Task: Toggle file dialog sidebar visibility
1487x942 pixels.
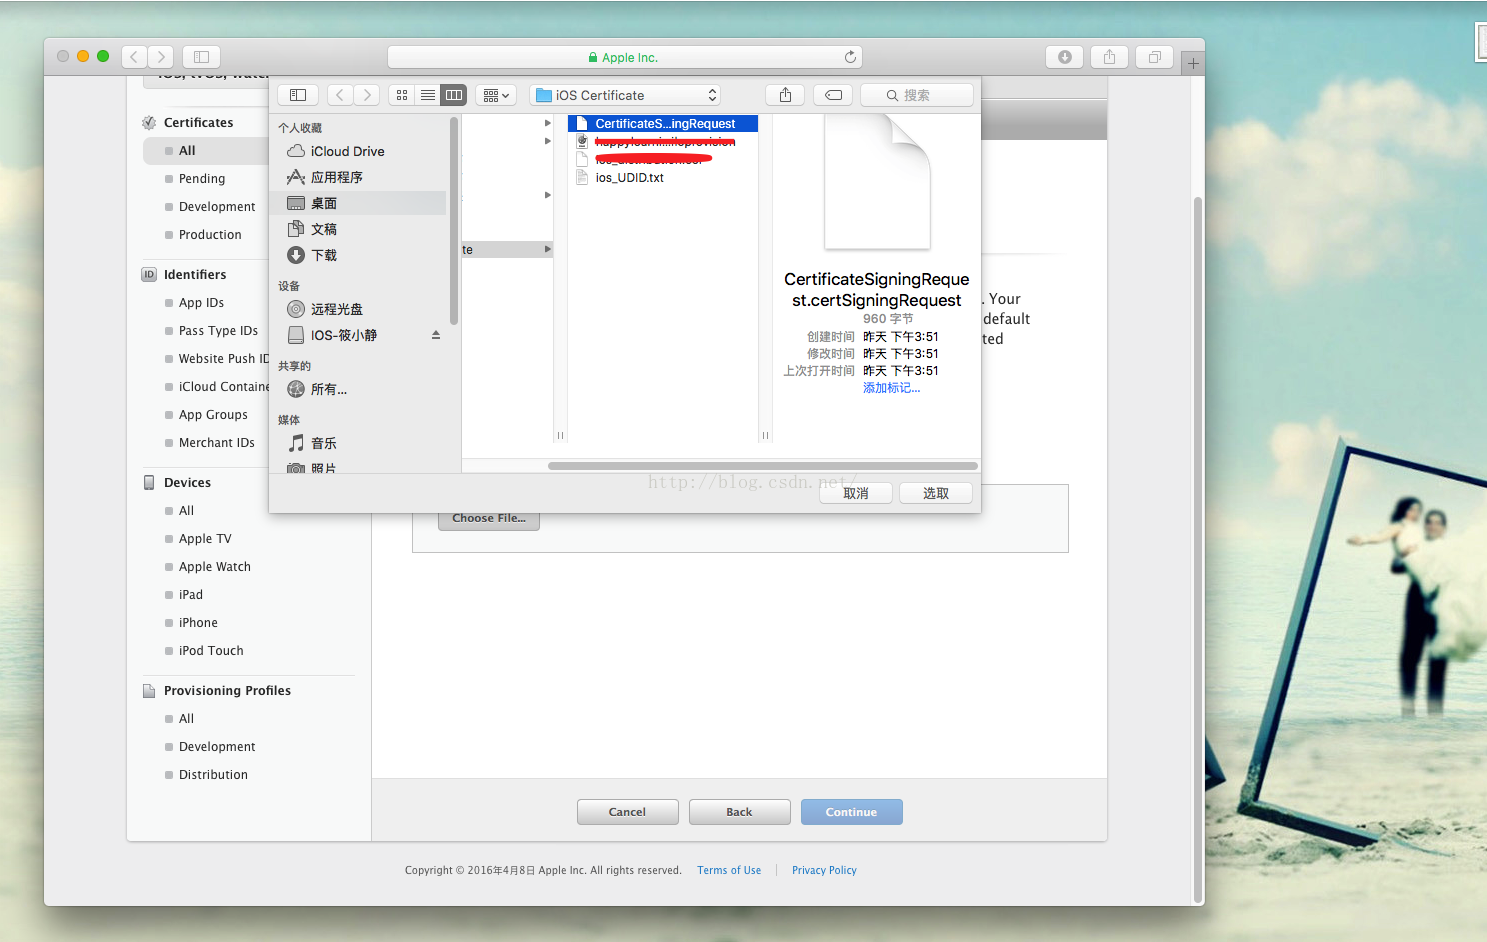Action: (298, 95)
